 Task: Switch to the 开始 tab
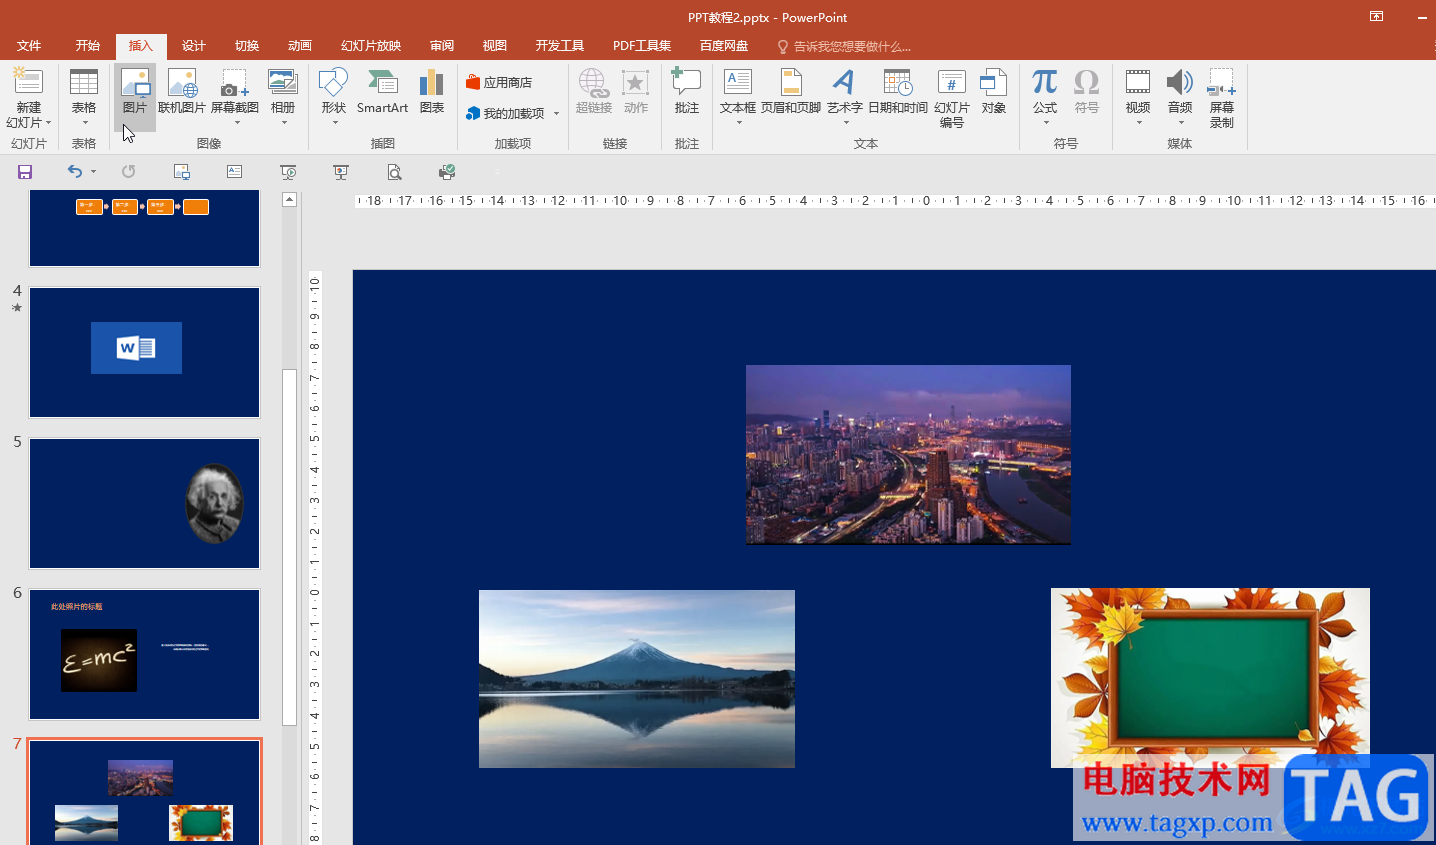[88, 46]
